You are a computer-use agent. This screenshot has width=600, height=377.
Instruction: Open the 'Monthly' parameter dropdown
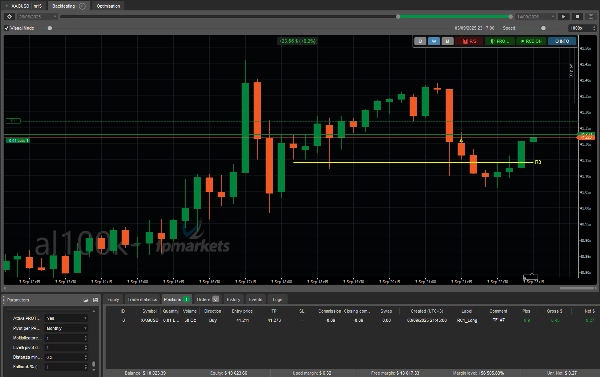[67, 328]
